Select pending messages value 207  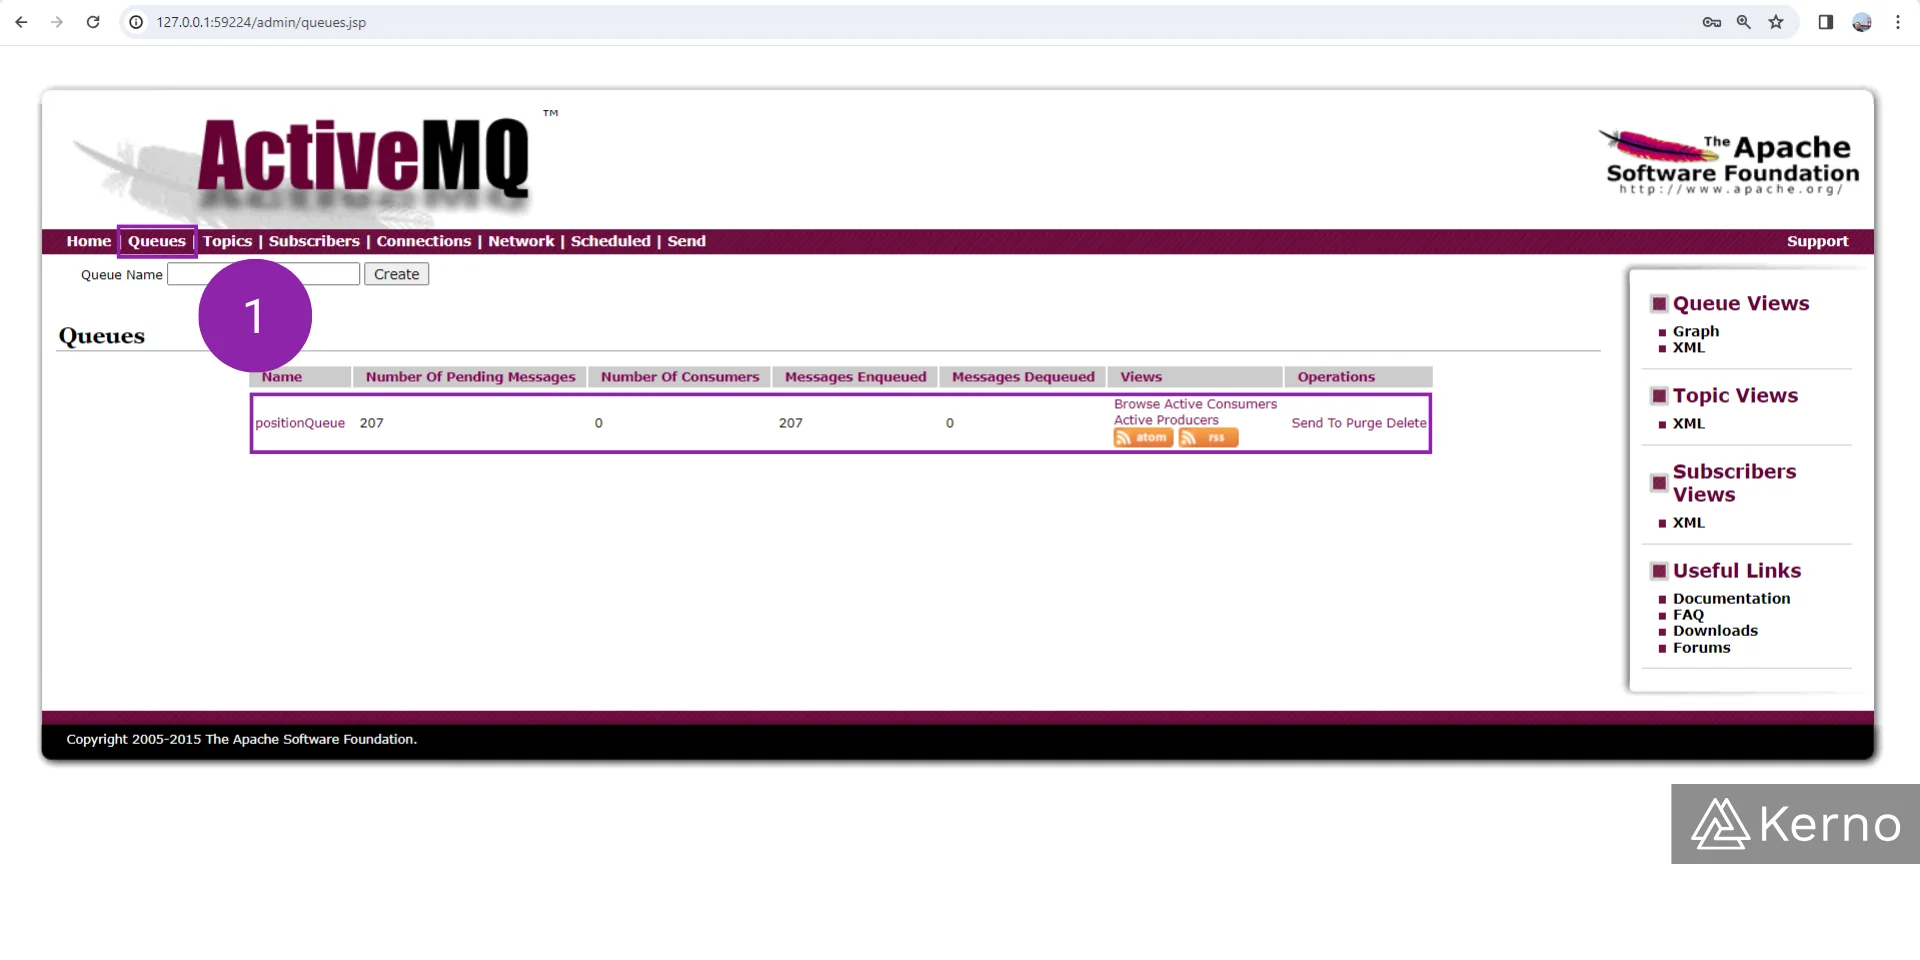(x=371, y=423)
